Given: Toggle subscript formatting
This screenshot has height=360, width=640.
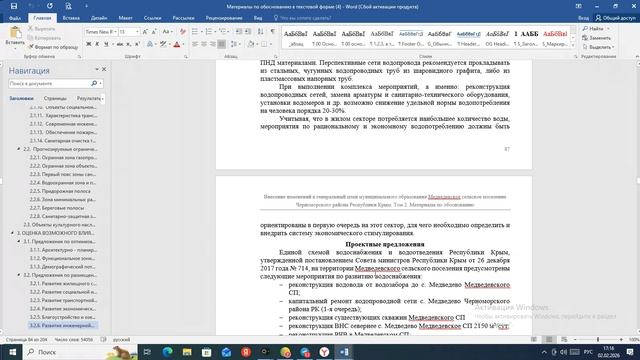Looking at the screenshot, I should coord(129,44).
